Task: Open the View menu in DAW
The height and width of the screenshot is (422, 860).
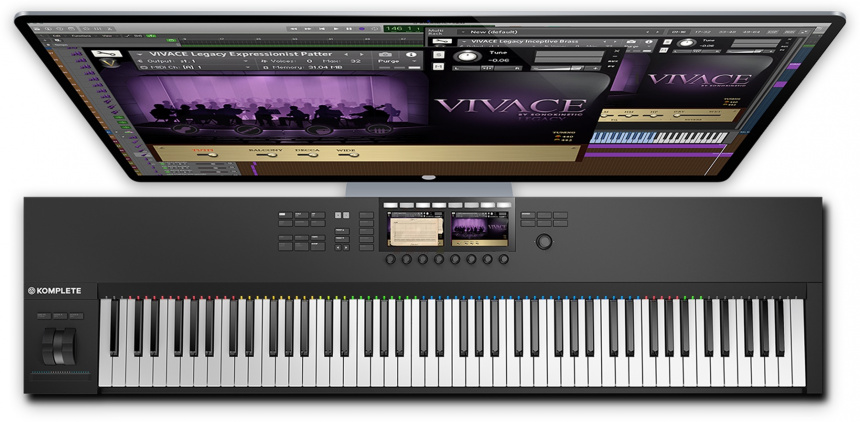Action: point(107,35)
